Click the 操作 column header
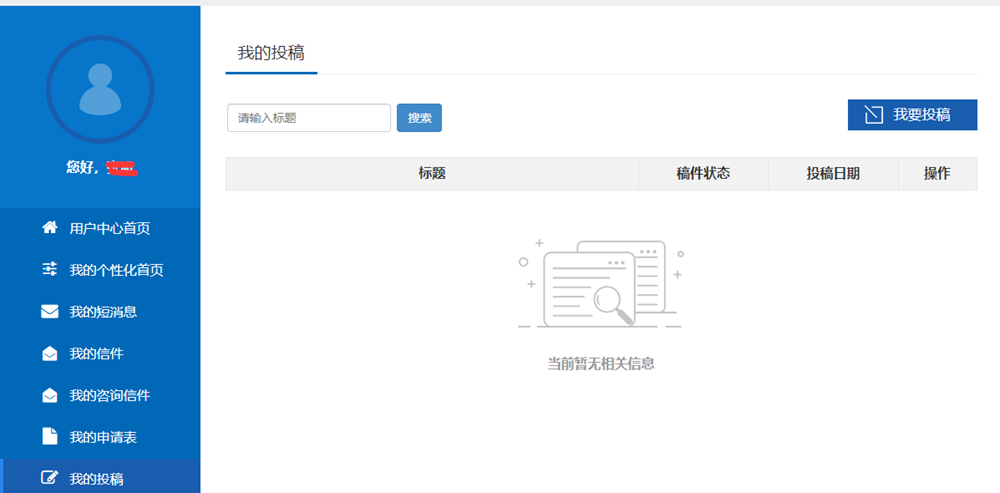 (937, 174)
